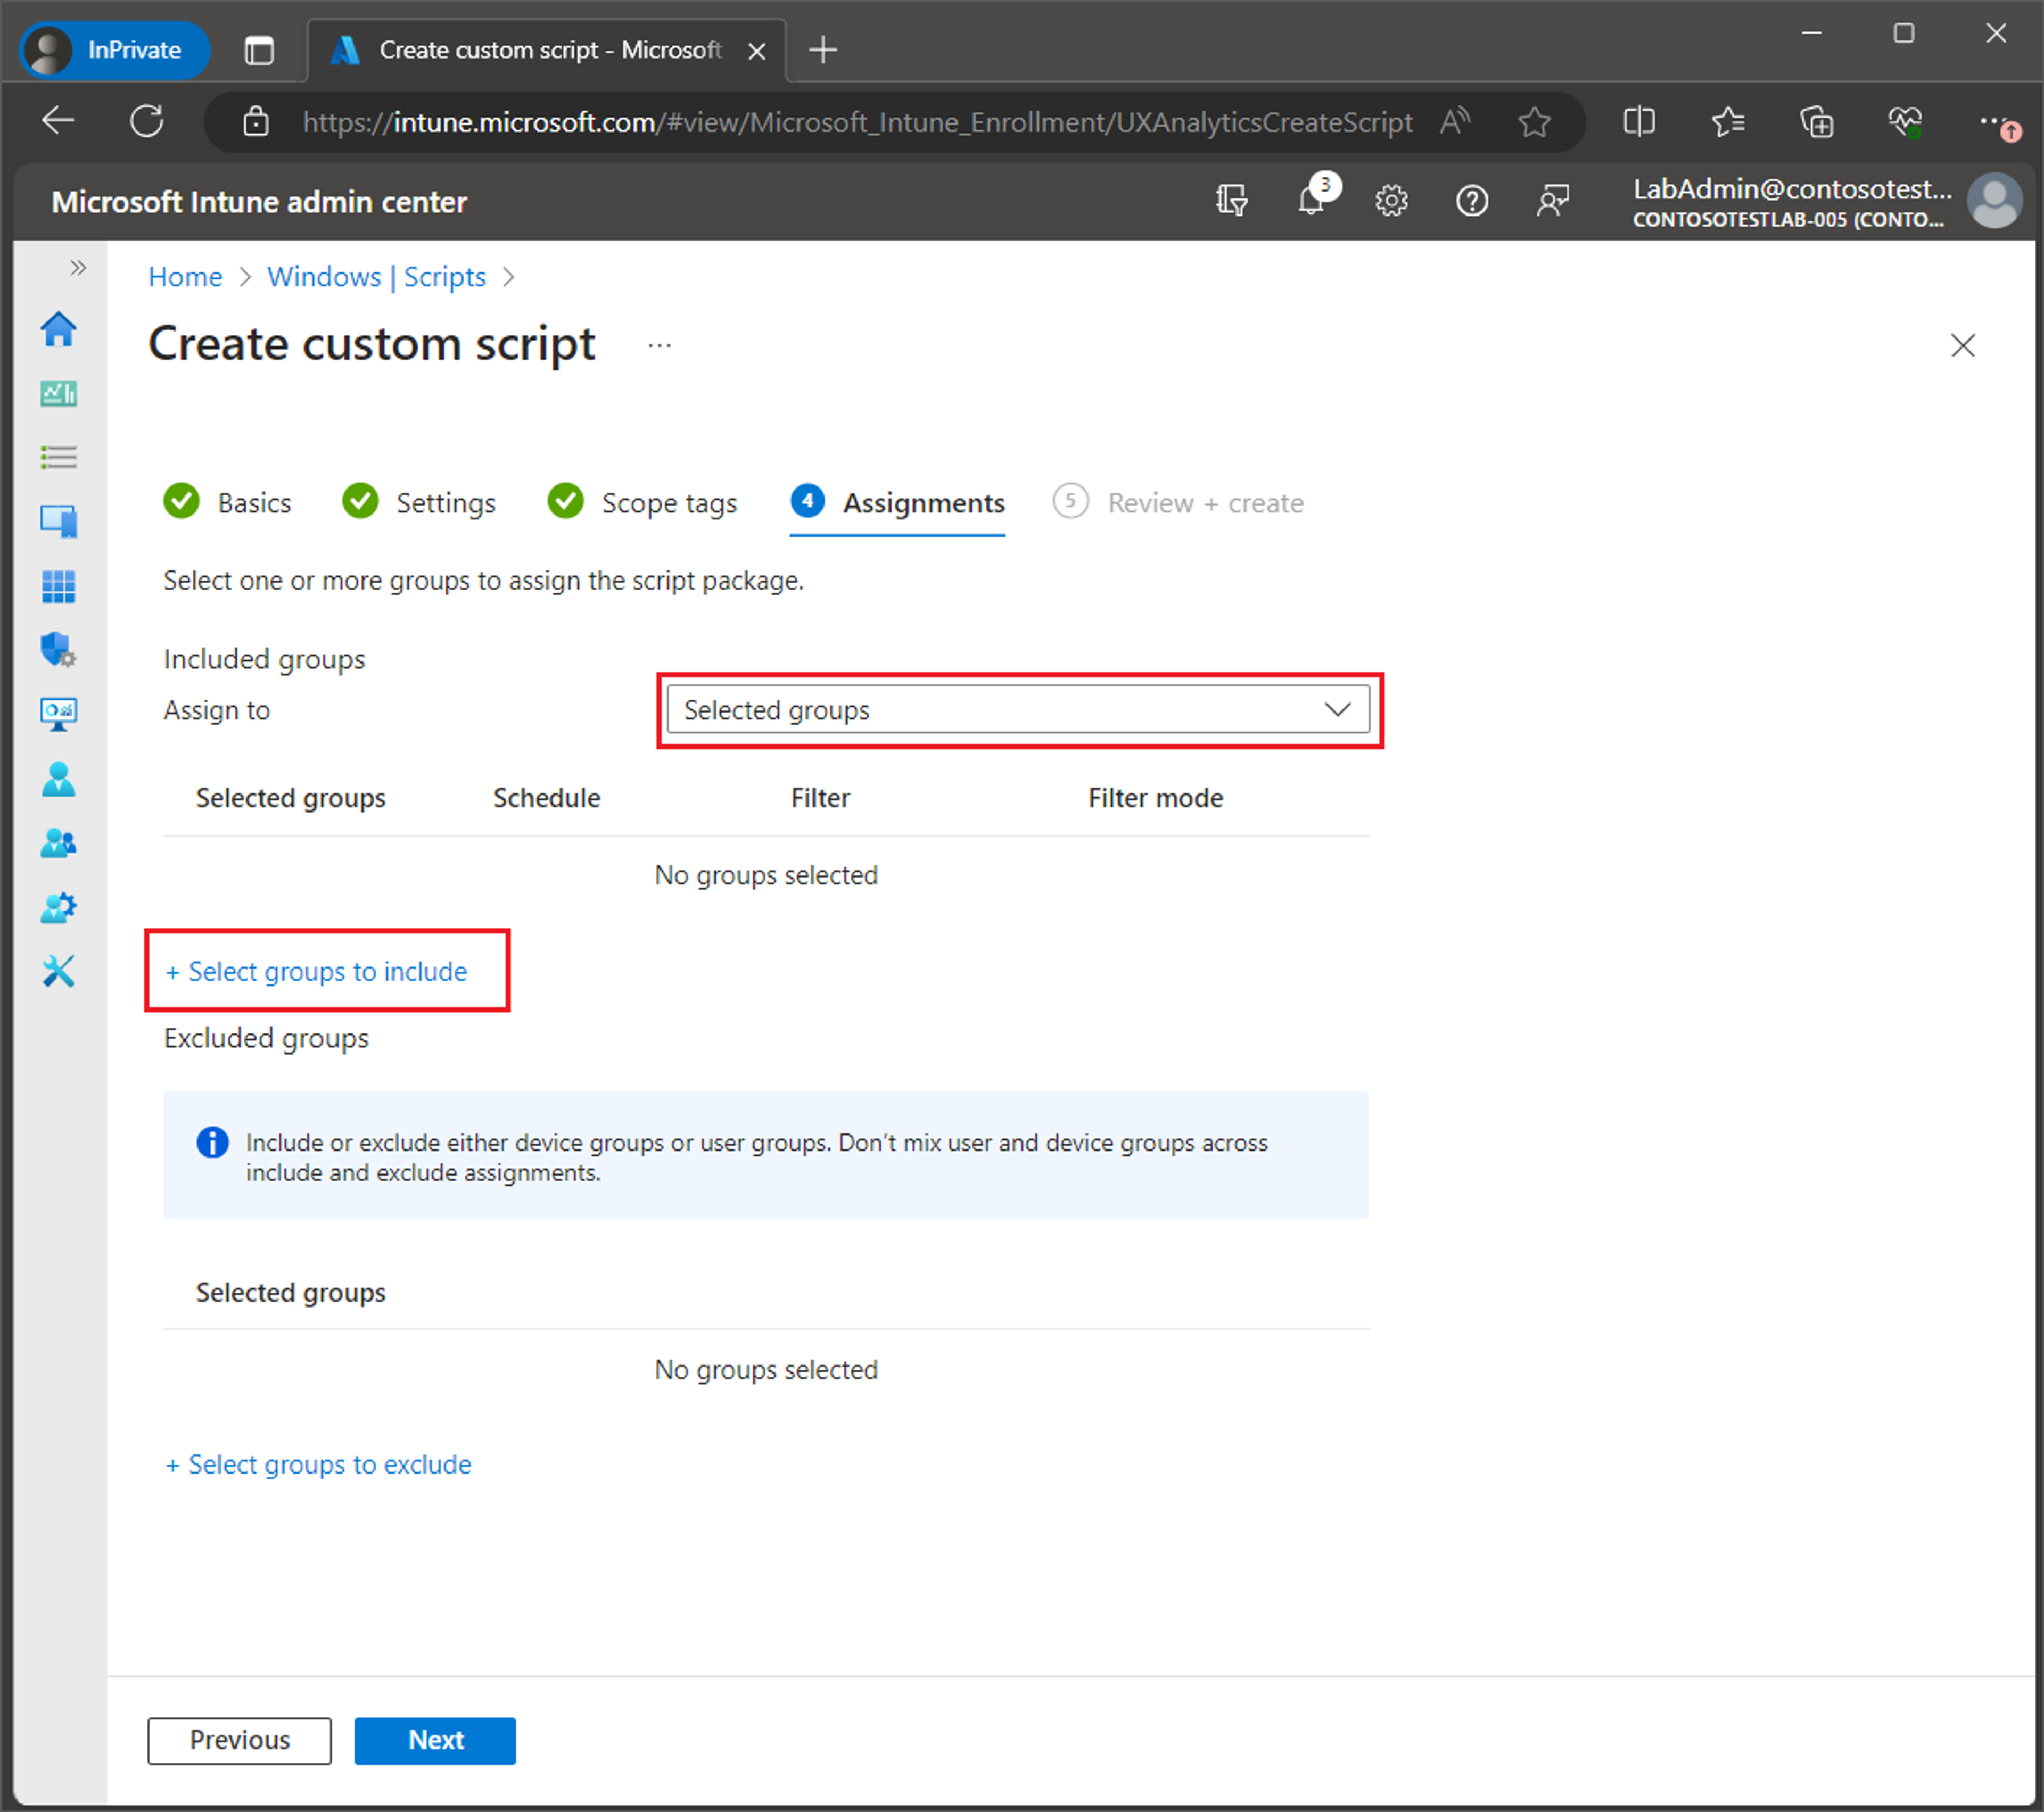The height and width of the screenshot is (1812, 2044).
Task: Open the Collections icon in toolbar
Action: [1816, 121]
